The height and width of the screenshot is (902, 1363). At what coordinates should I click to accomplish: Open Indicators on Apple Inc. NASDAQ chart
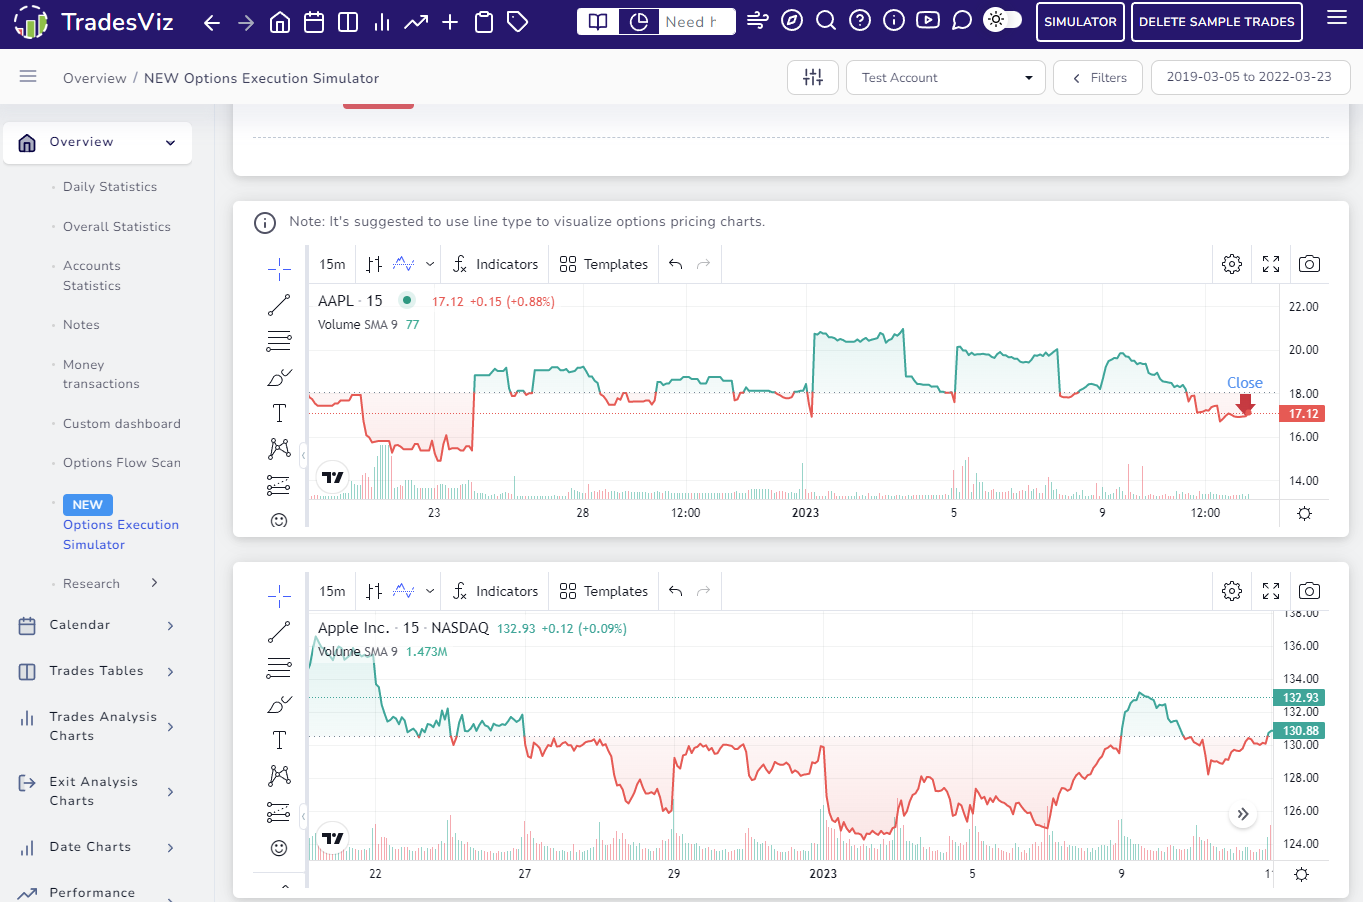click(495, 591)
